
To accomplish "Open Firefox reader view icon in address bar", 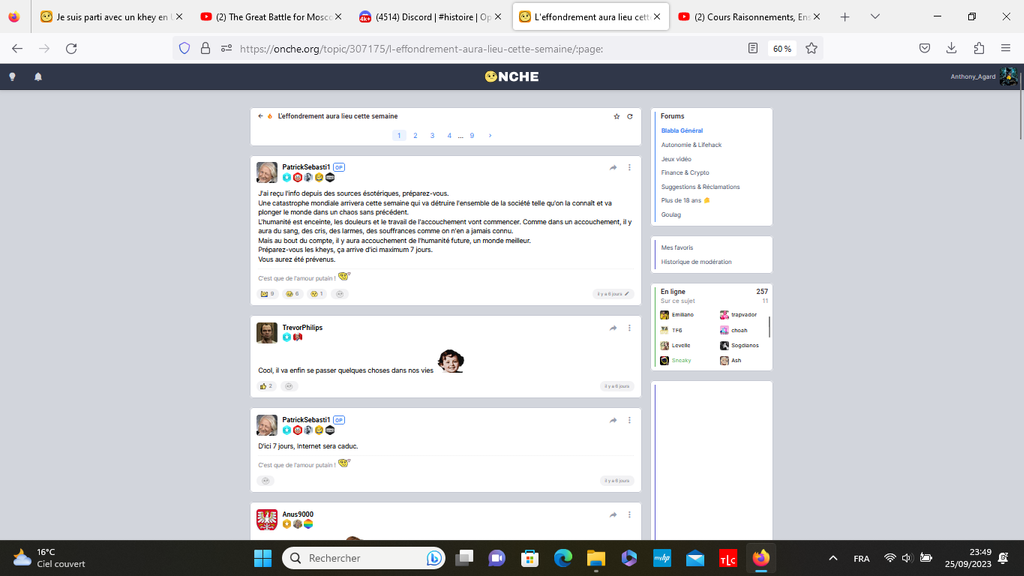I will pos(753,48).
